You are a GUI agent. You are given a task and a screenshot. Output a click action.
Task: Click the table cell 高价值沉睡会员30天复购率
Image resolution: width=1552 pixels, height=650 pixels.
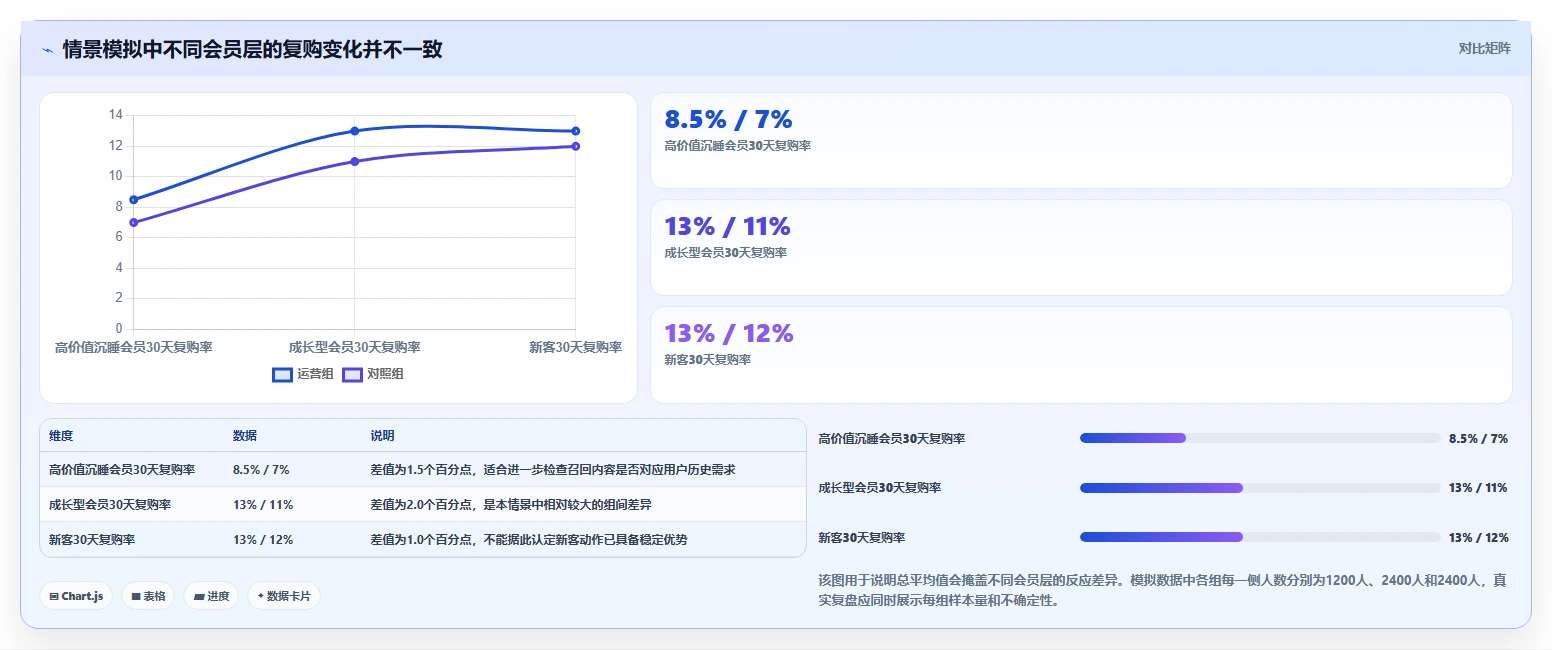pyautogui.click(x=122, y=469)
